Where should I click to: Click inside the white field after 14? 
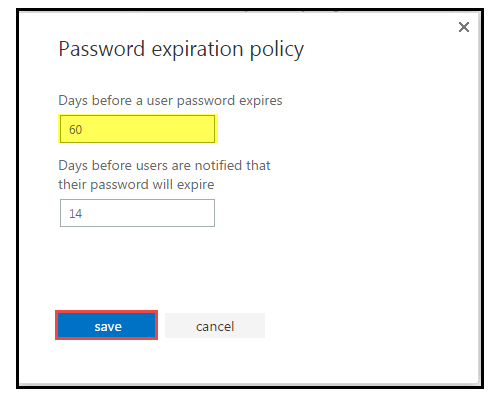[x=147, y=213]
